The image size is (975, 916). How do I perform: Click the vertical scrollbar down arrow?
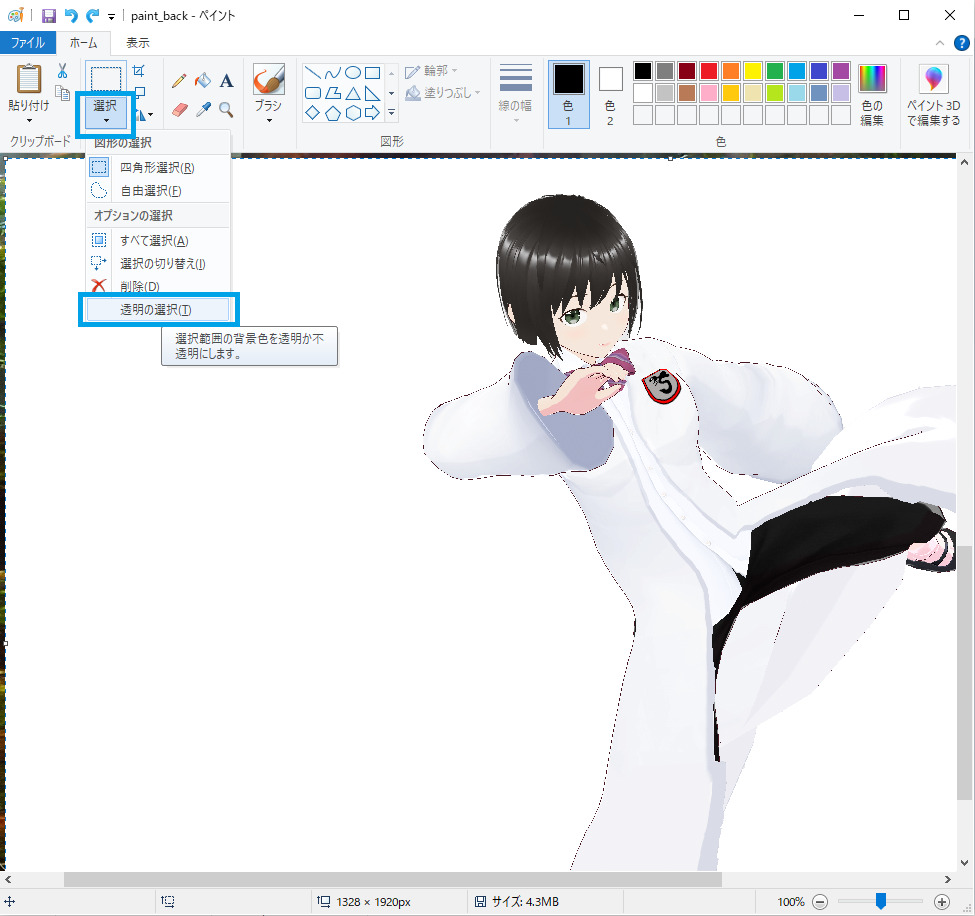tap(964, 863)
